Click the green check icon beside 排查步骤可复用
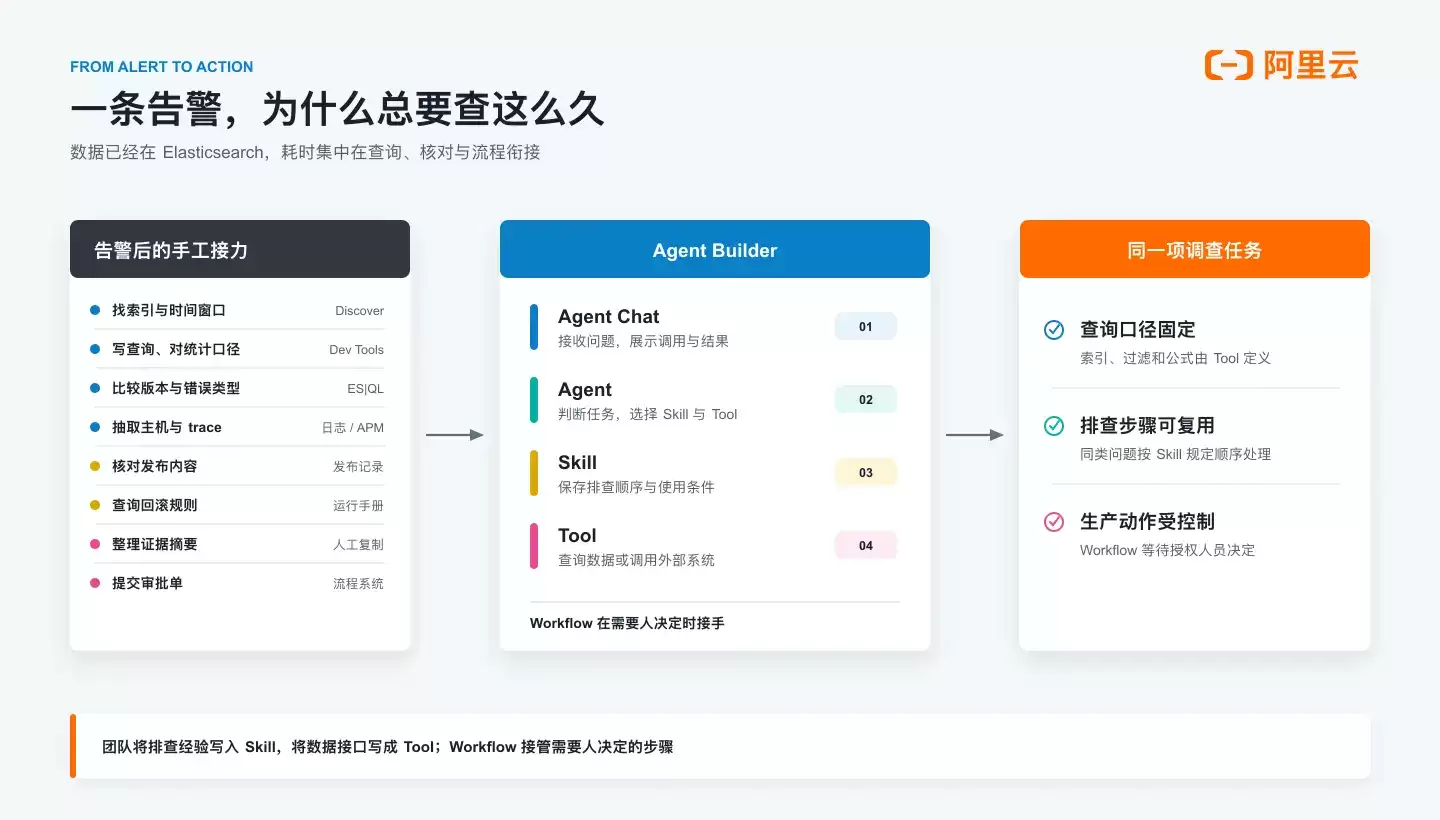 click(1054, 426)
